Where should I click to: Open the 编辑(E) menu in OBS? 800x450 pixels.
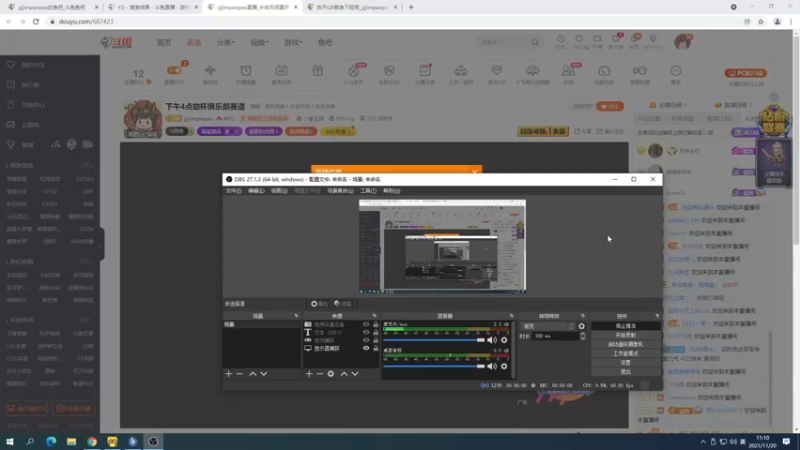tap(256, 191)
